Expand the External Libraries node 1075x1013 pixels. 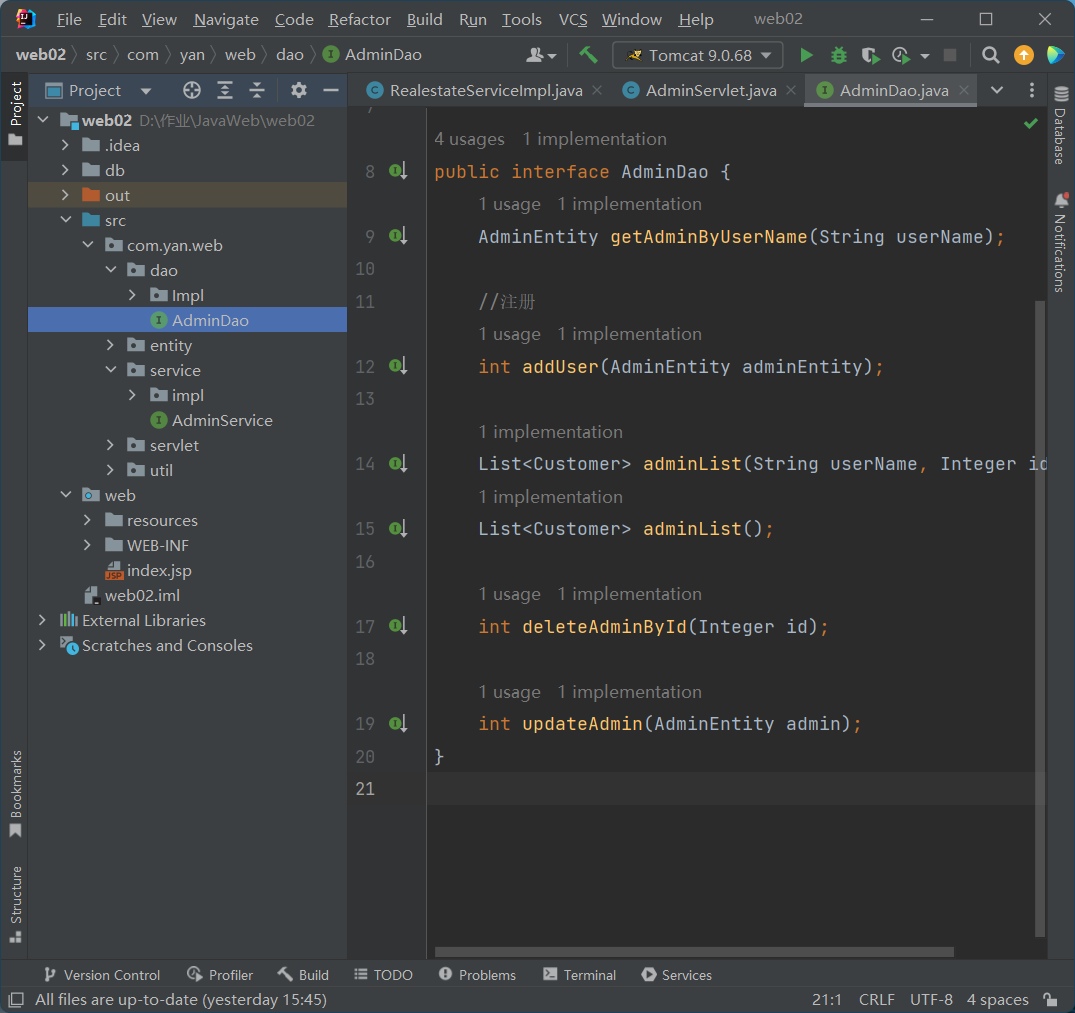(x=42, y=620)
